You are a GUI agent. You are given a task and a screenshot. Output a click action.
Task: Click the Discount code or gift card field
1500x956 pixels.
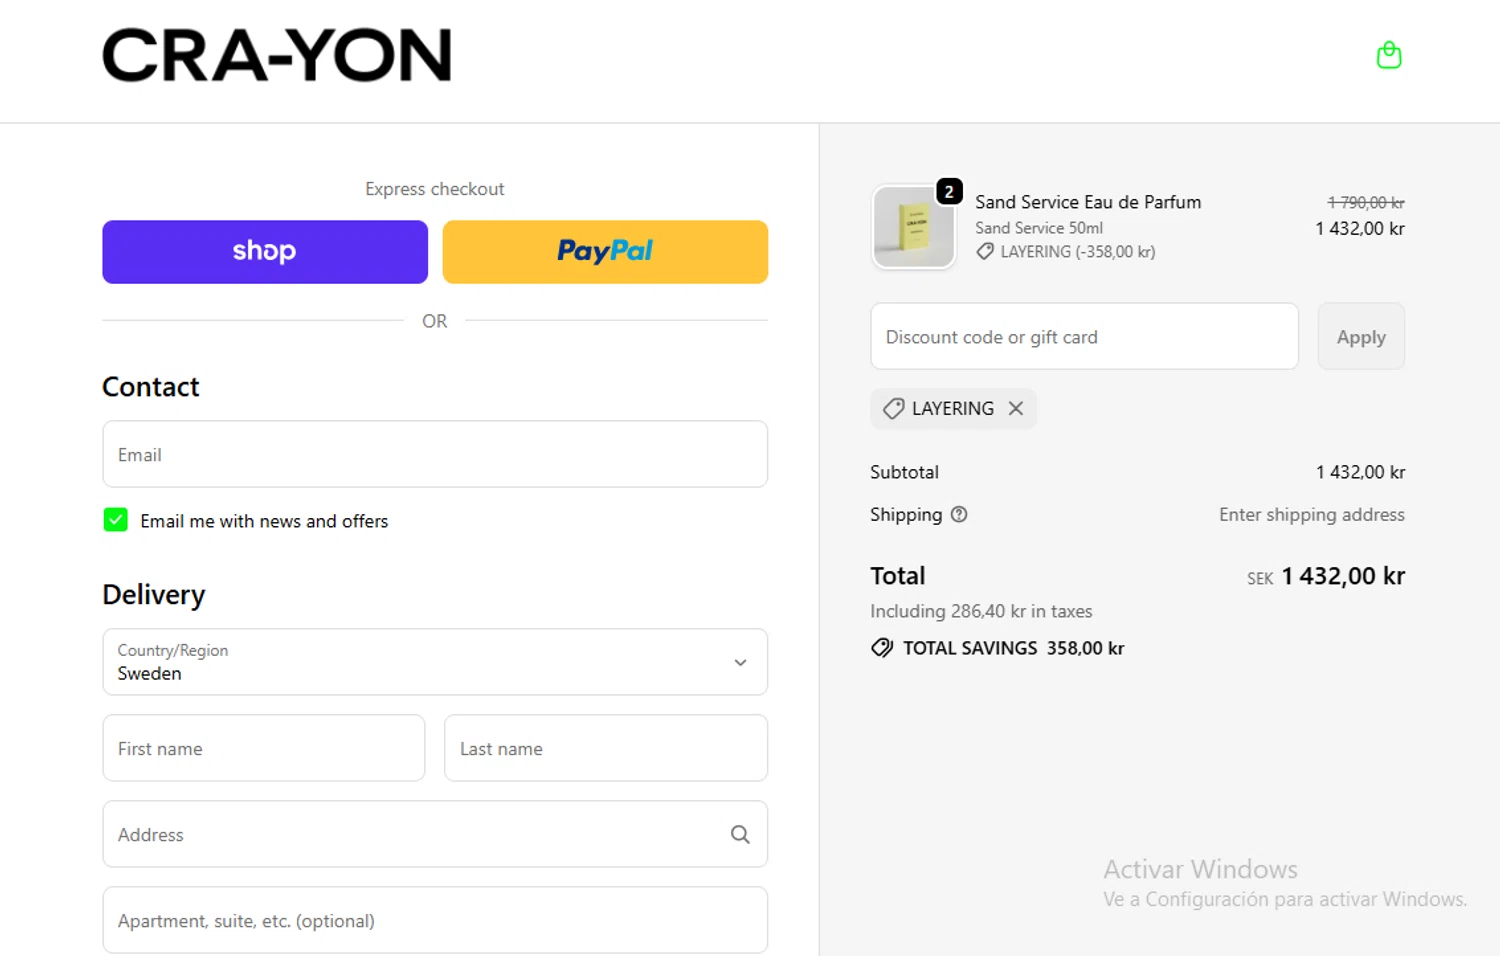click(1084, 336)
